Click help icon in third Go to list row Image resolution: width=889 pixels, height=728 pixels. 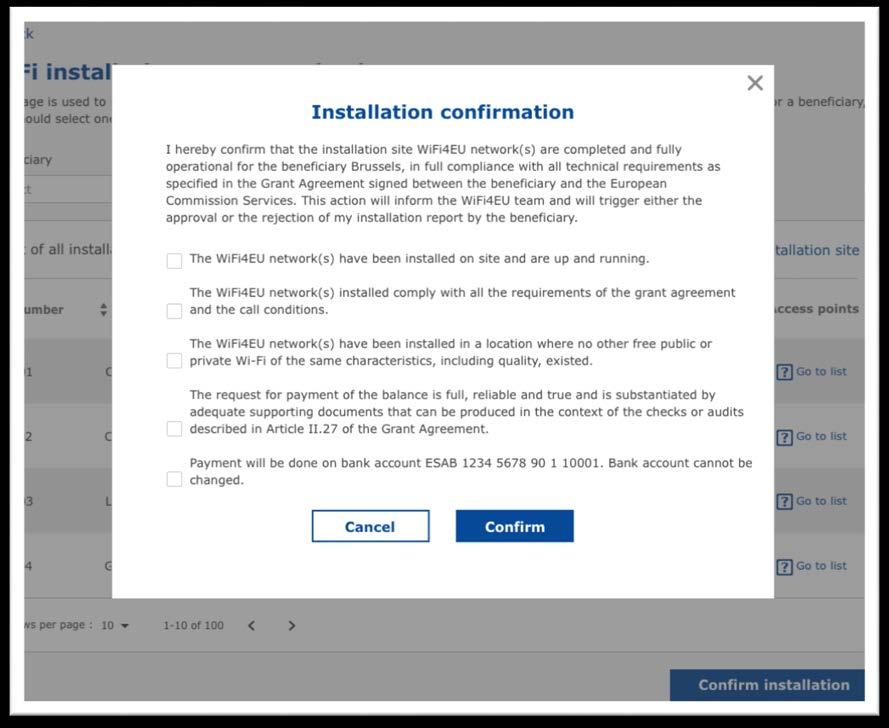(x=784, y=502)
